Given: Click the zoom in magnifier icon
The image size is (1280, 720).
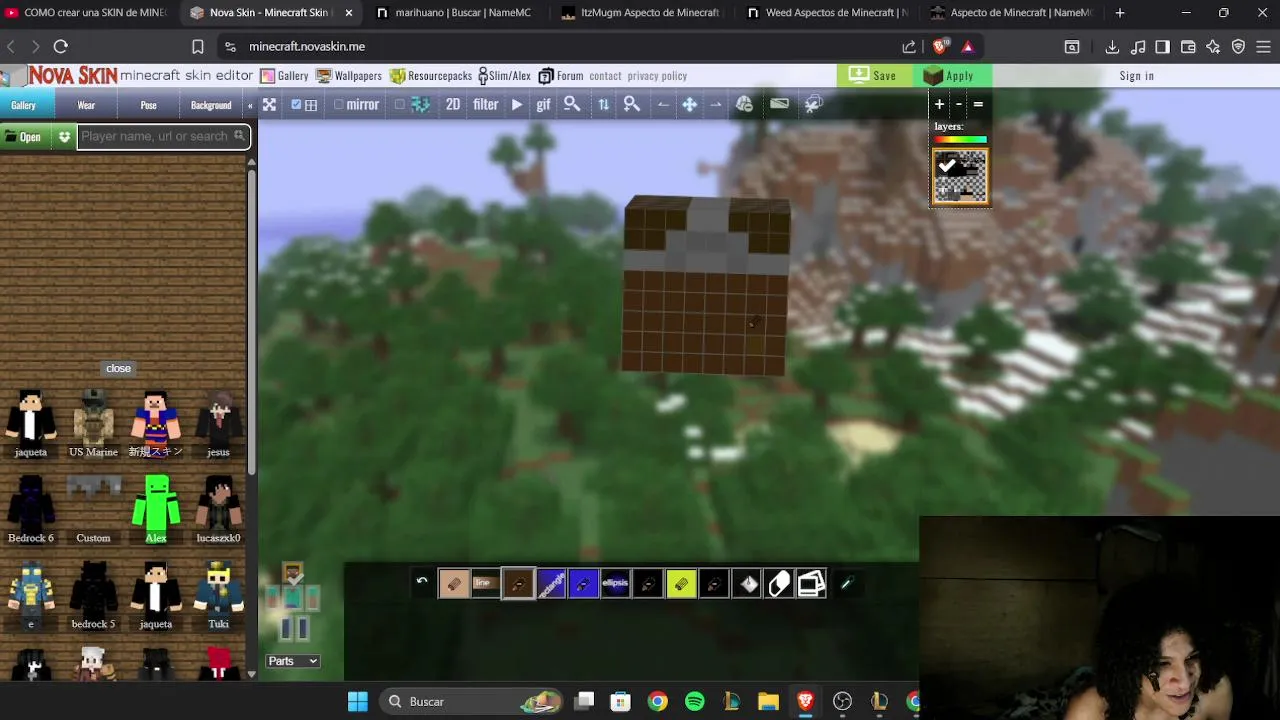Looking at the screenshot, I should [x=632, y=104].
